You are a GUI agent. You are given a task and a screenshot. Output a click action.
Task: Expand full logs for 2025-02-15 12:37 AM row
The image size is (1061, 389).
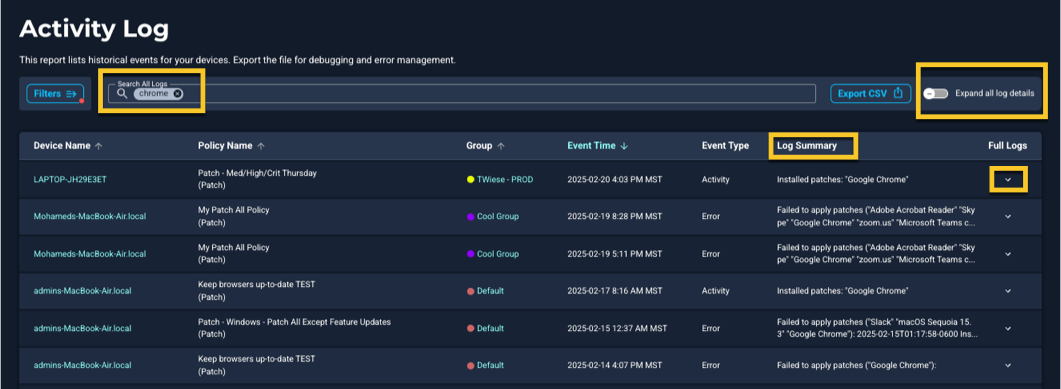tap(1008, 329)
